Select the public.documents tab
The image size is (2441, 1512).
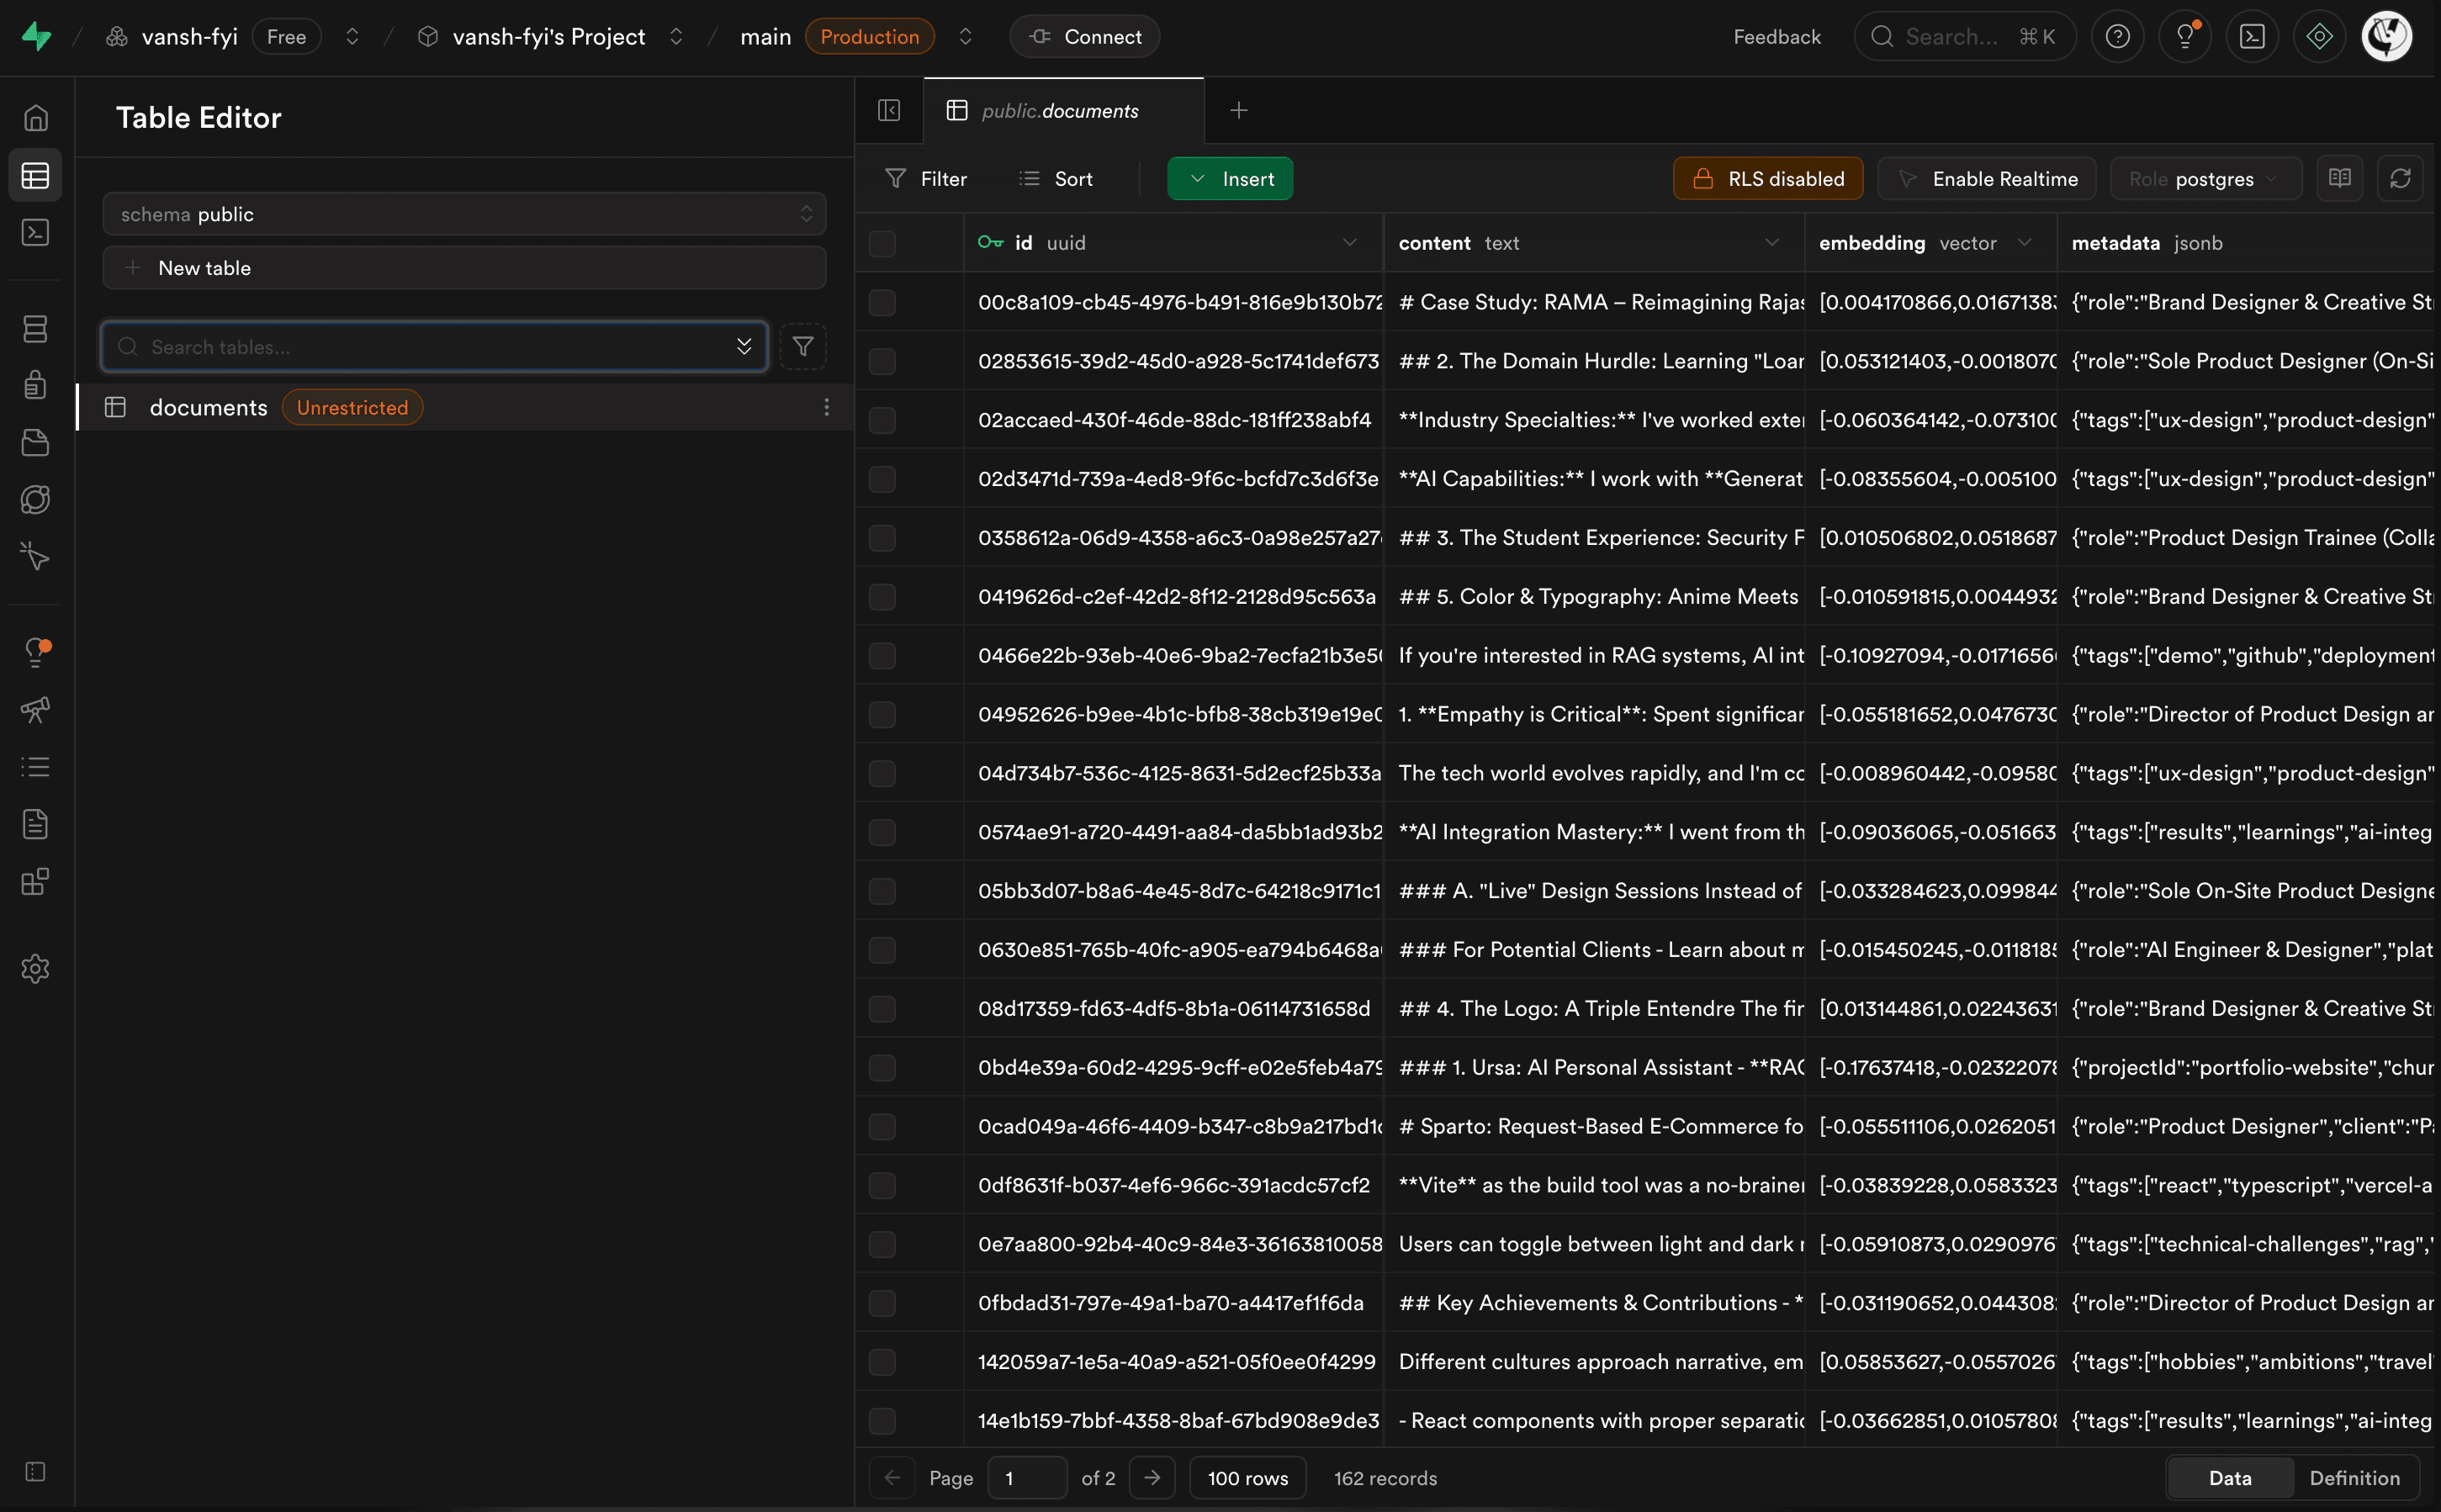pos(1059,111)
